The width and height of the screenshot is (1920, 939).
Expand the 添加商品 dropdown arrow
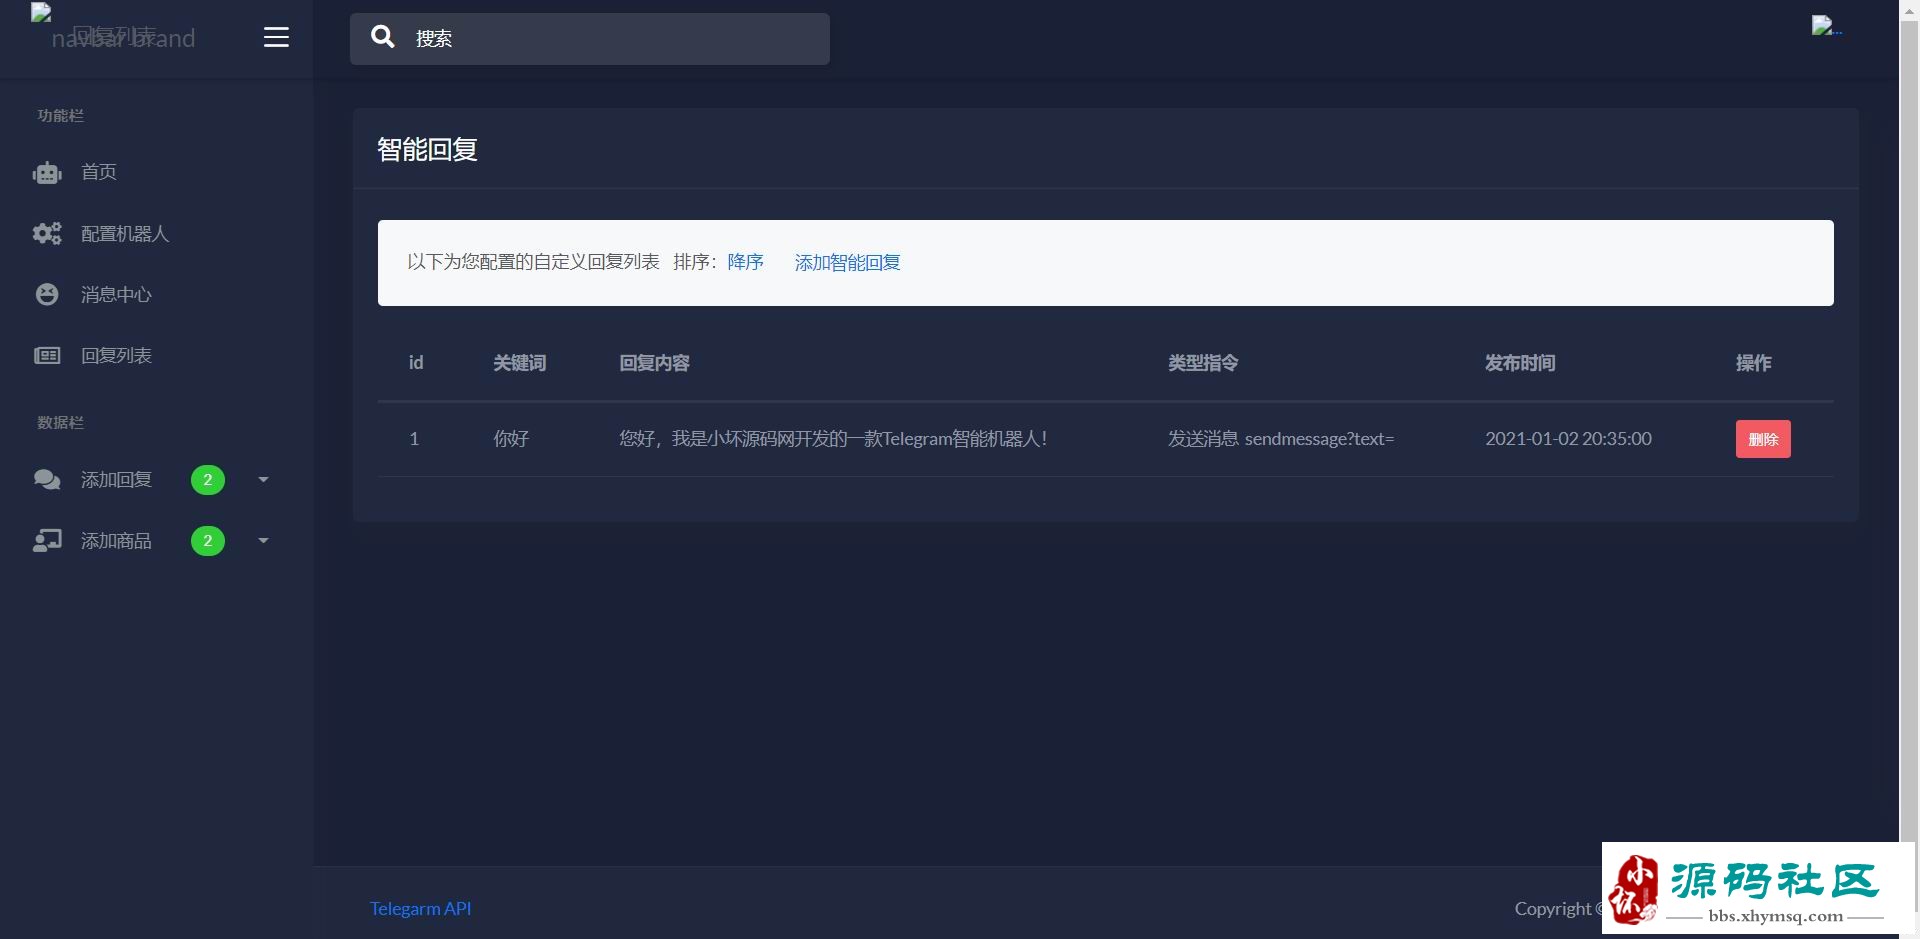[263, 541]
